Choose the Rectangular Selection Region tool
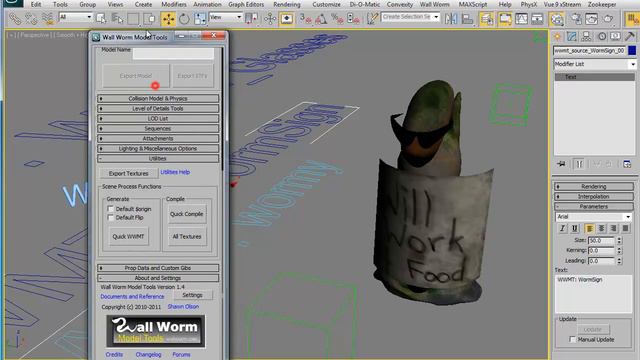 (133, 19)
